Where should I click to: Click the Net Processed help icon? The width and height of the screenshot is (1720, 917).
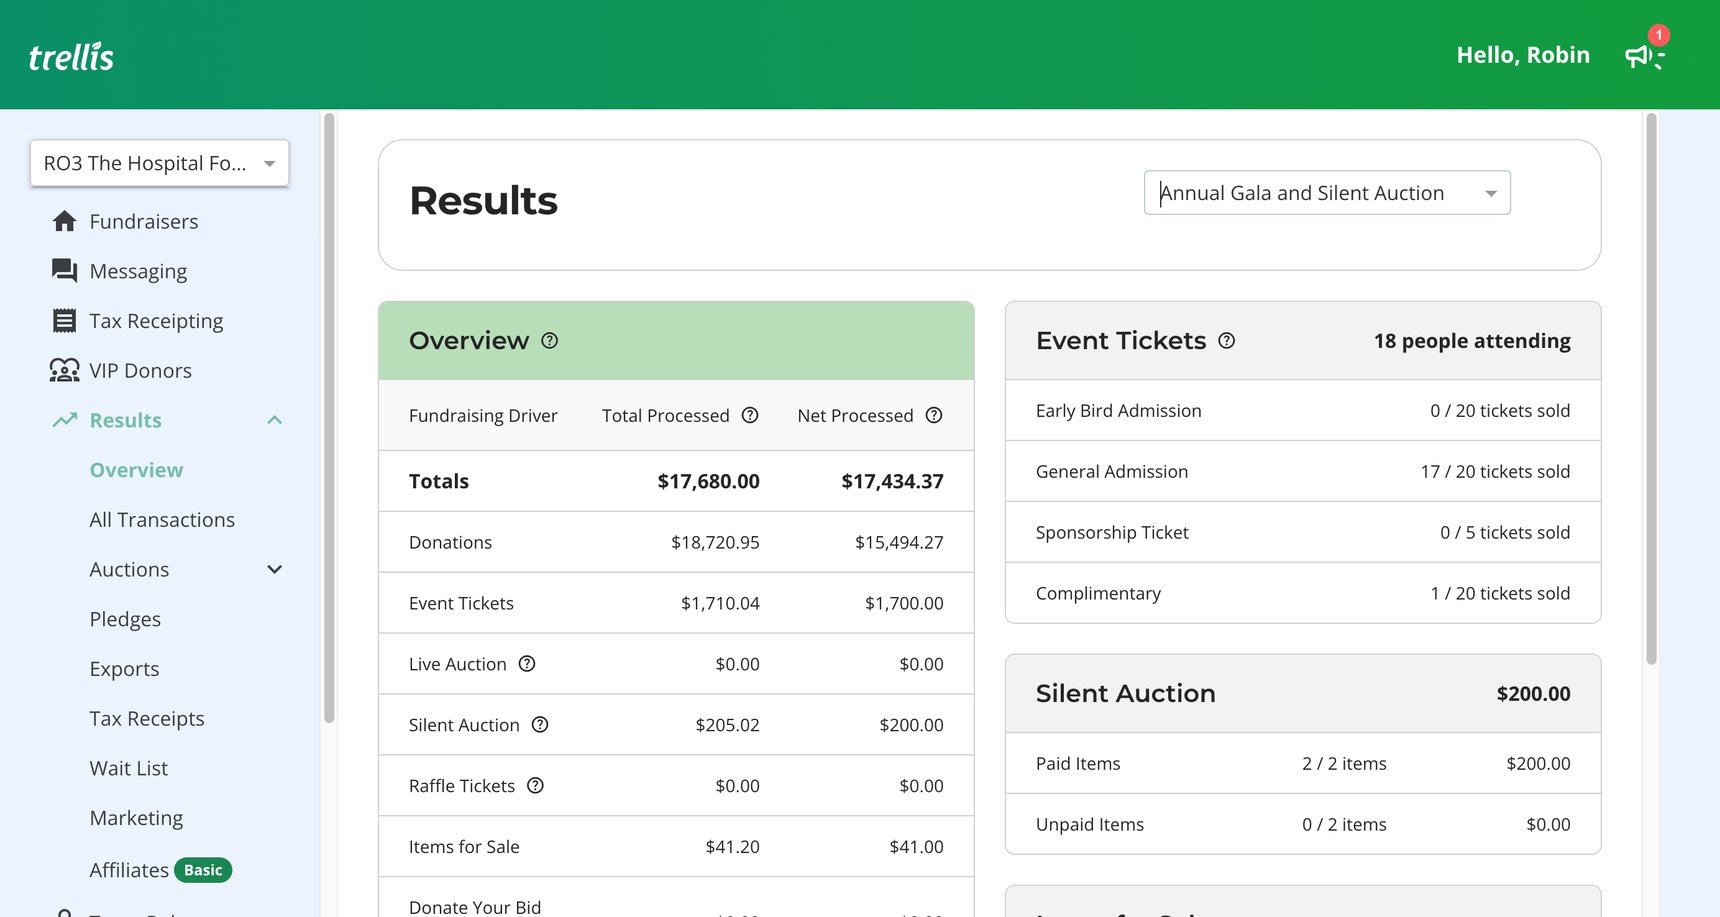coord(934,415)
